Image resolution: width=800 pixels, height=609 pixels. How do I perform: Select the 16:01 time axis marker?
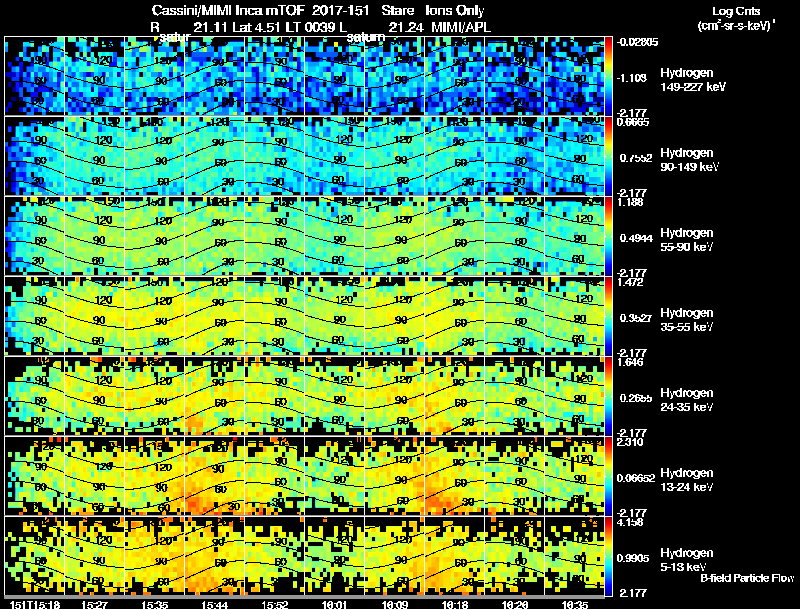334,604
